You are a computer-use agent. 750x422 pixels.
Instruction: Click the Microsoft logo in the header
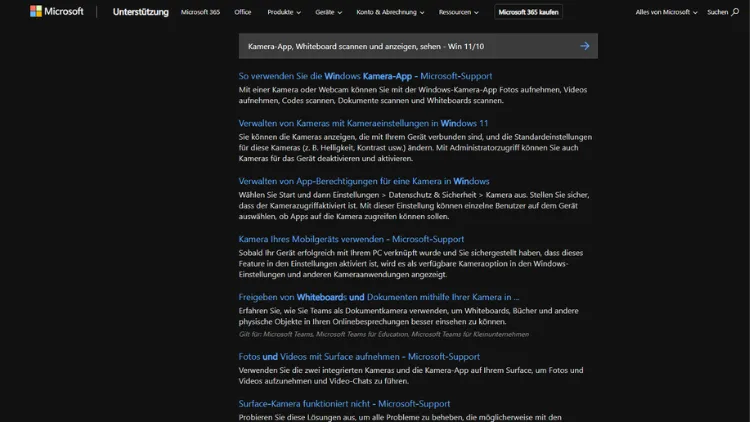point(56,11)
